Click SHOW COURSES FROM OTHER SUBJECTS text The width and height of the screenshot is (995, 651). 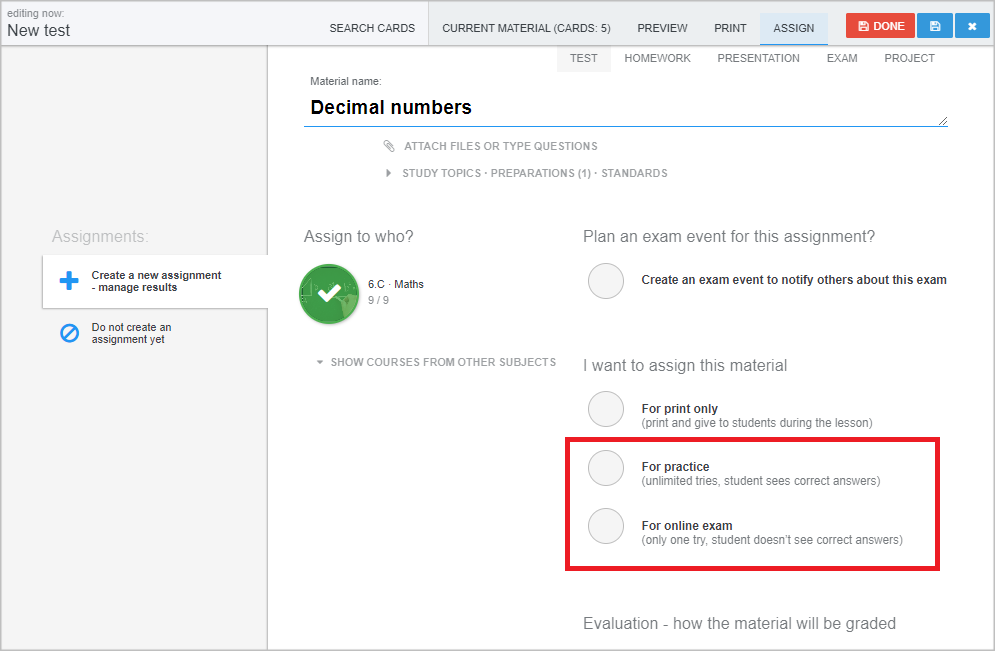(443, 362)
